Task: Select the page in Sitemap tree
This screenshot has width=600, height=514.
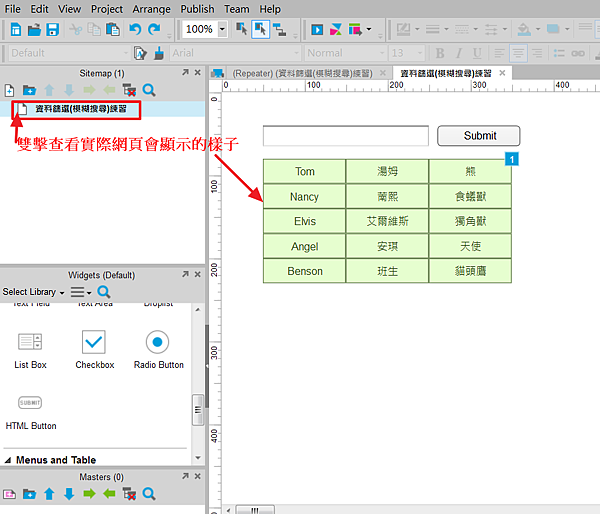Action: [80, 109]
